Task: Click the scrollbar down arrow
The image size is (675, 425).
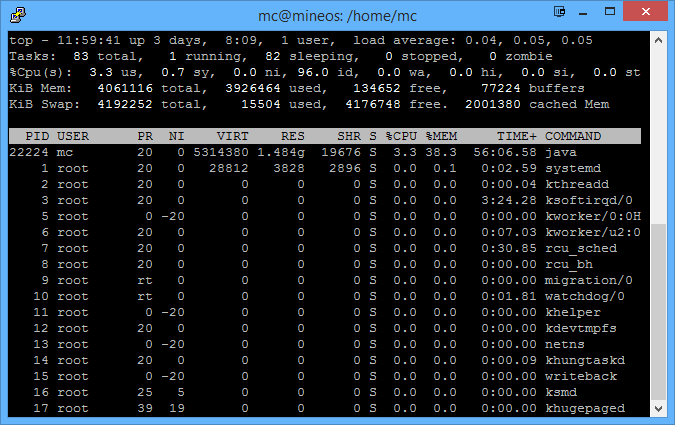Action: [657, 408]
